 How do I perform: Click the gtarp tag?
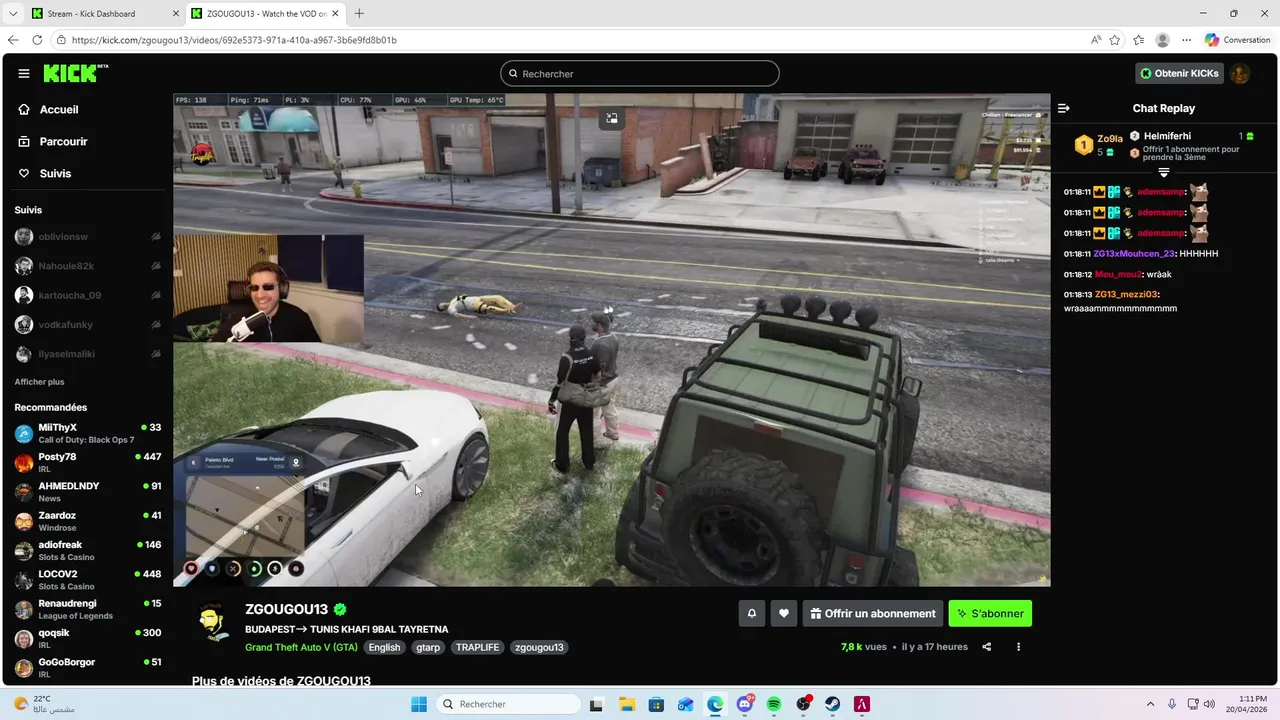[428, 647]
